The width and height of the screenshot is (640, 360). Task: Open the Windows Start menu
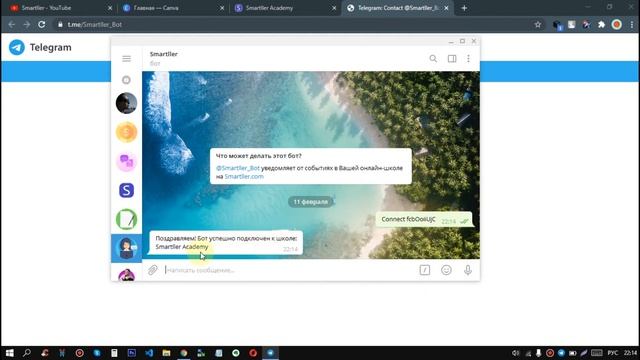[9, 353]
